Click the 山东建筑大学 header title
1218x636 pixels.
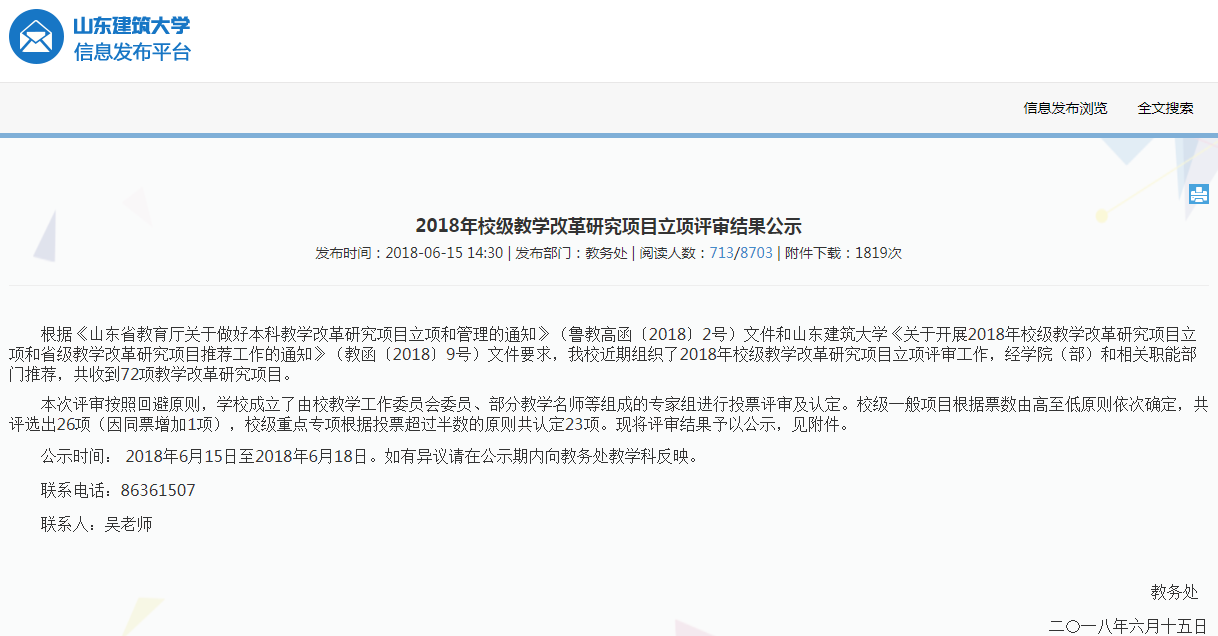pos(132,26)
